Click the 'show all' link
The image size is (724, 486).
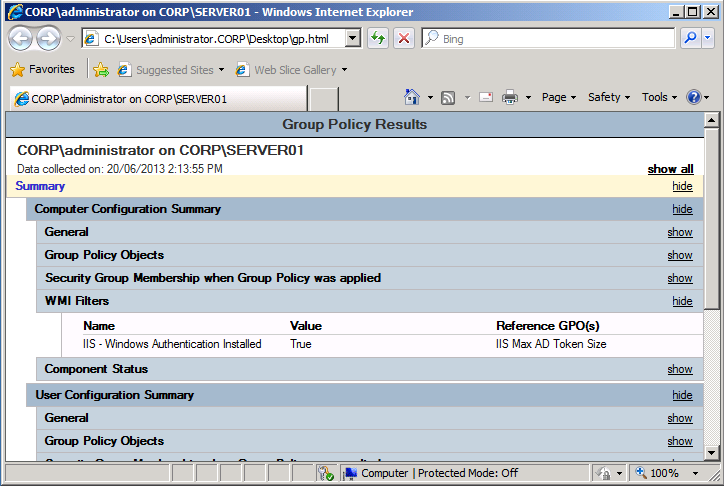point(670,169)
